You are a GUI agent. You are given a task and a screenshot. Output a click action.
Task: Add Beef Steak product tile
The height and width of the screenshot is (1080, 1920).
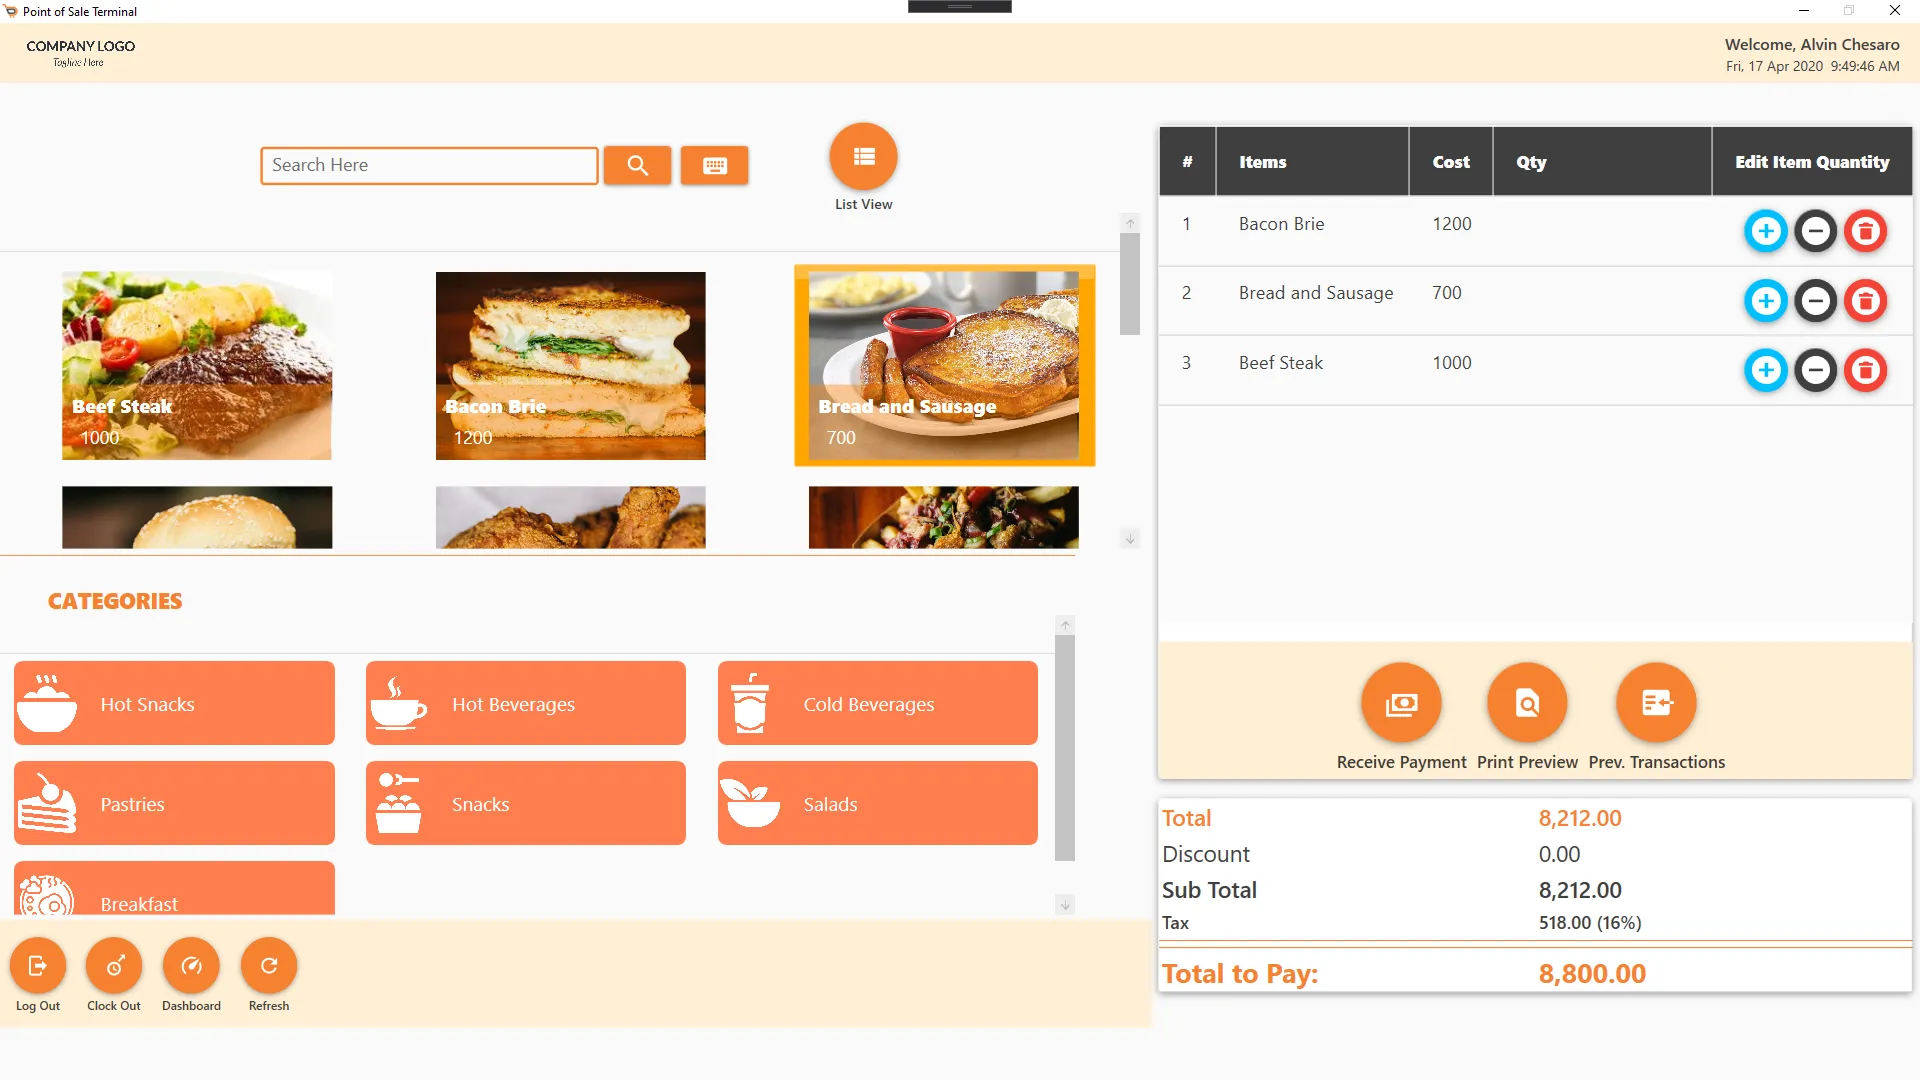197,366
